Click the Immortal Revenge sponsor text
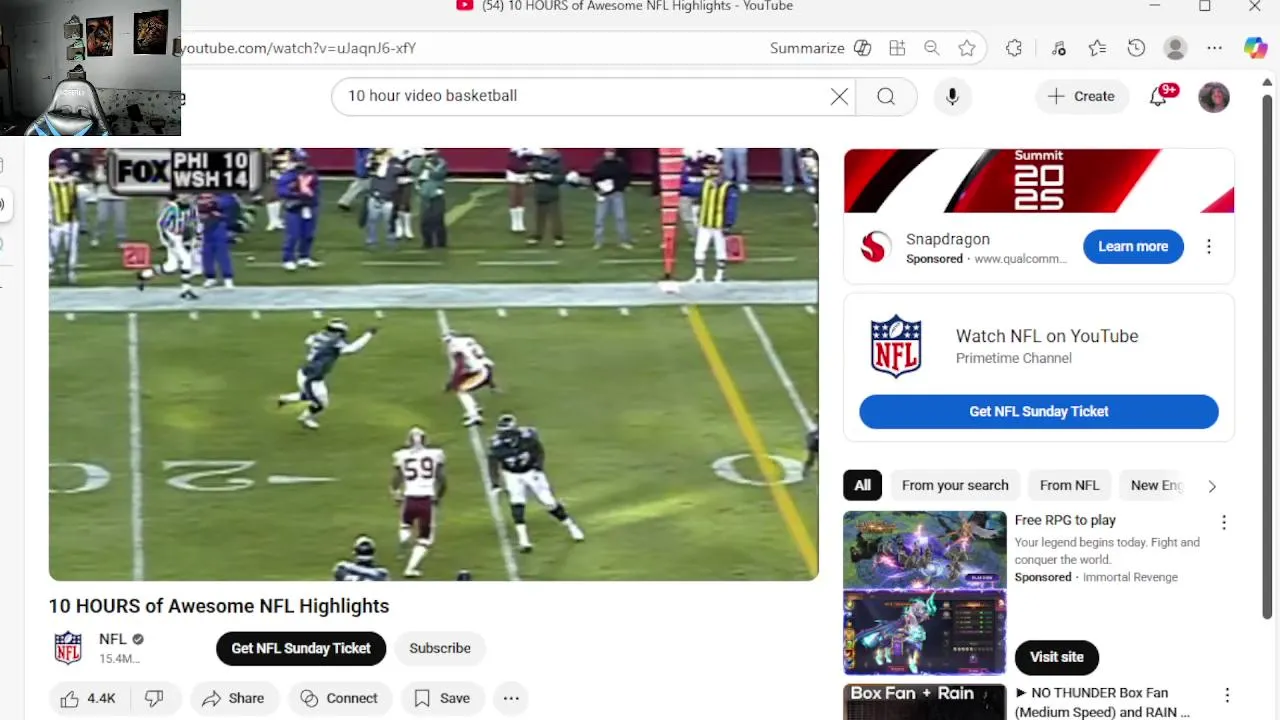 (1130, 577)
